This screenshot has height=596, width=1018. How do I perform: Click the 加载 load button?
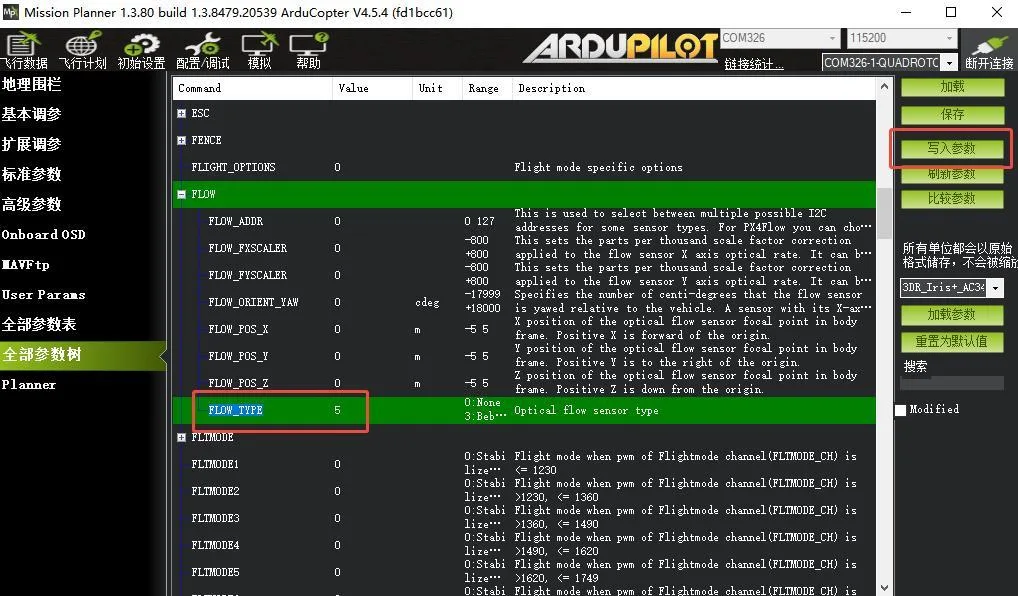click(x=952, y=88)
